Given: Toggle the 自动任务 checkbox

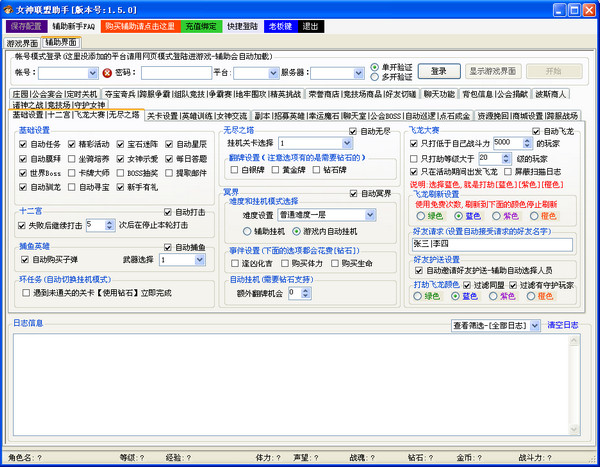Looking at the screenshot, I should (x=23, y=143).
